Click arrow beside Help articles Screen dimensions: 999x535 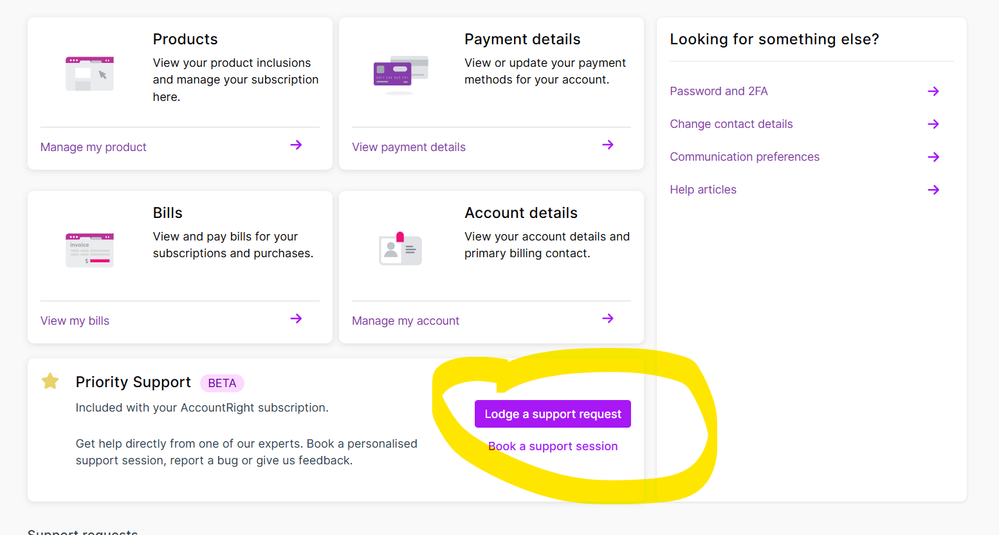(x=933, y=190)
